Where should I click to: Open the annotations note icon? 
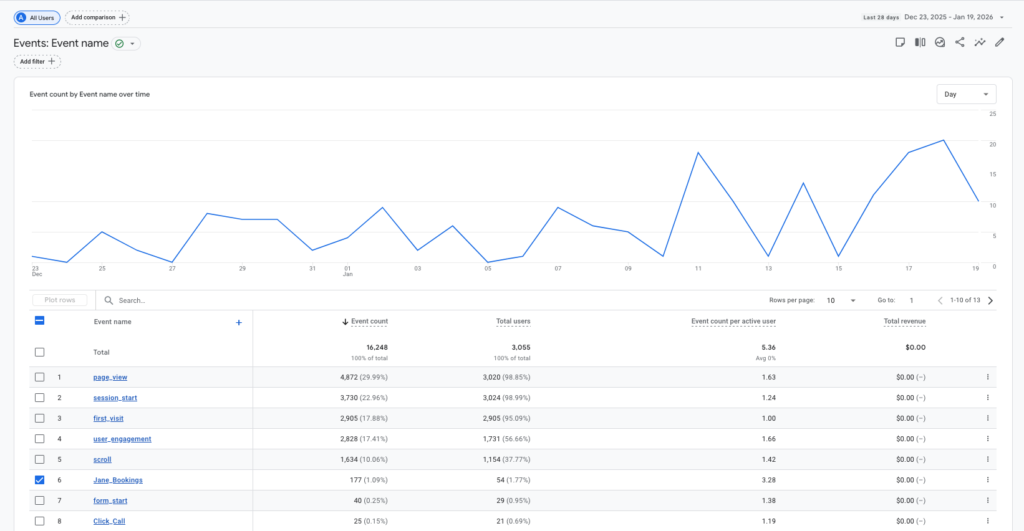coord(900,43)
